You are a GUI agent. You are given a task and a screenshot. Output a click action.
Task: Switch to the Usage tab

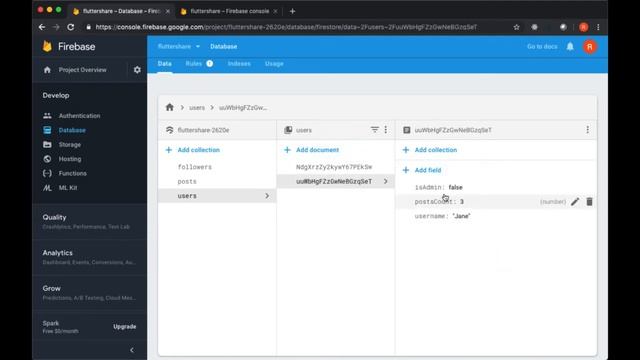click(274, 64)
